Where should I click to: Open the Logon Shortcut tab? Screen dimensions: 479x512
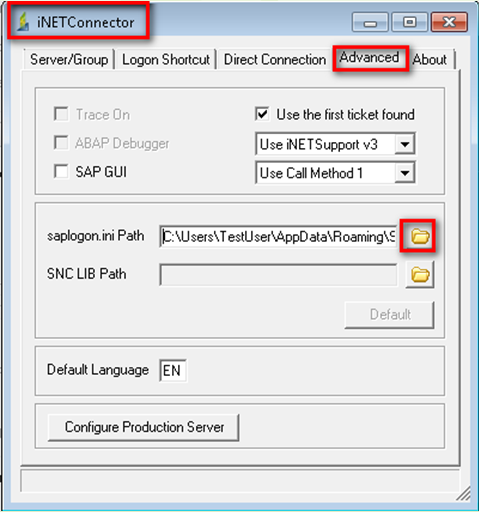point(166,60)
